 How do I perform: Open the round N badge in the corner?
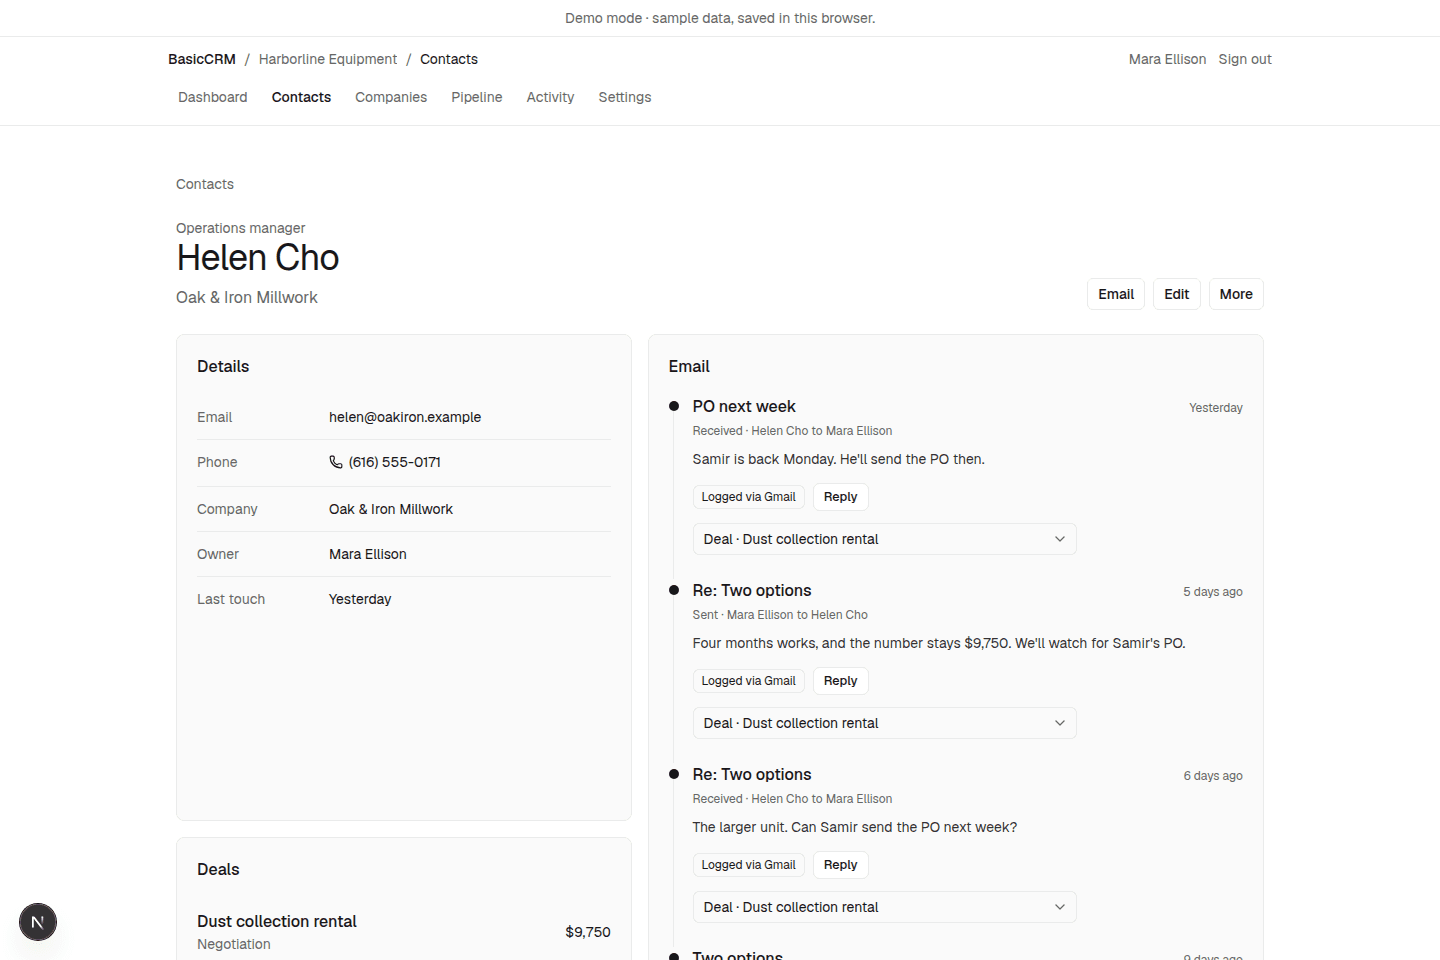[x=38, y=922]
